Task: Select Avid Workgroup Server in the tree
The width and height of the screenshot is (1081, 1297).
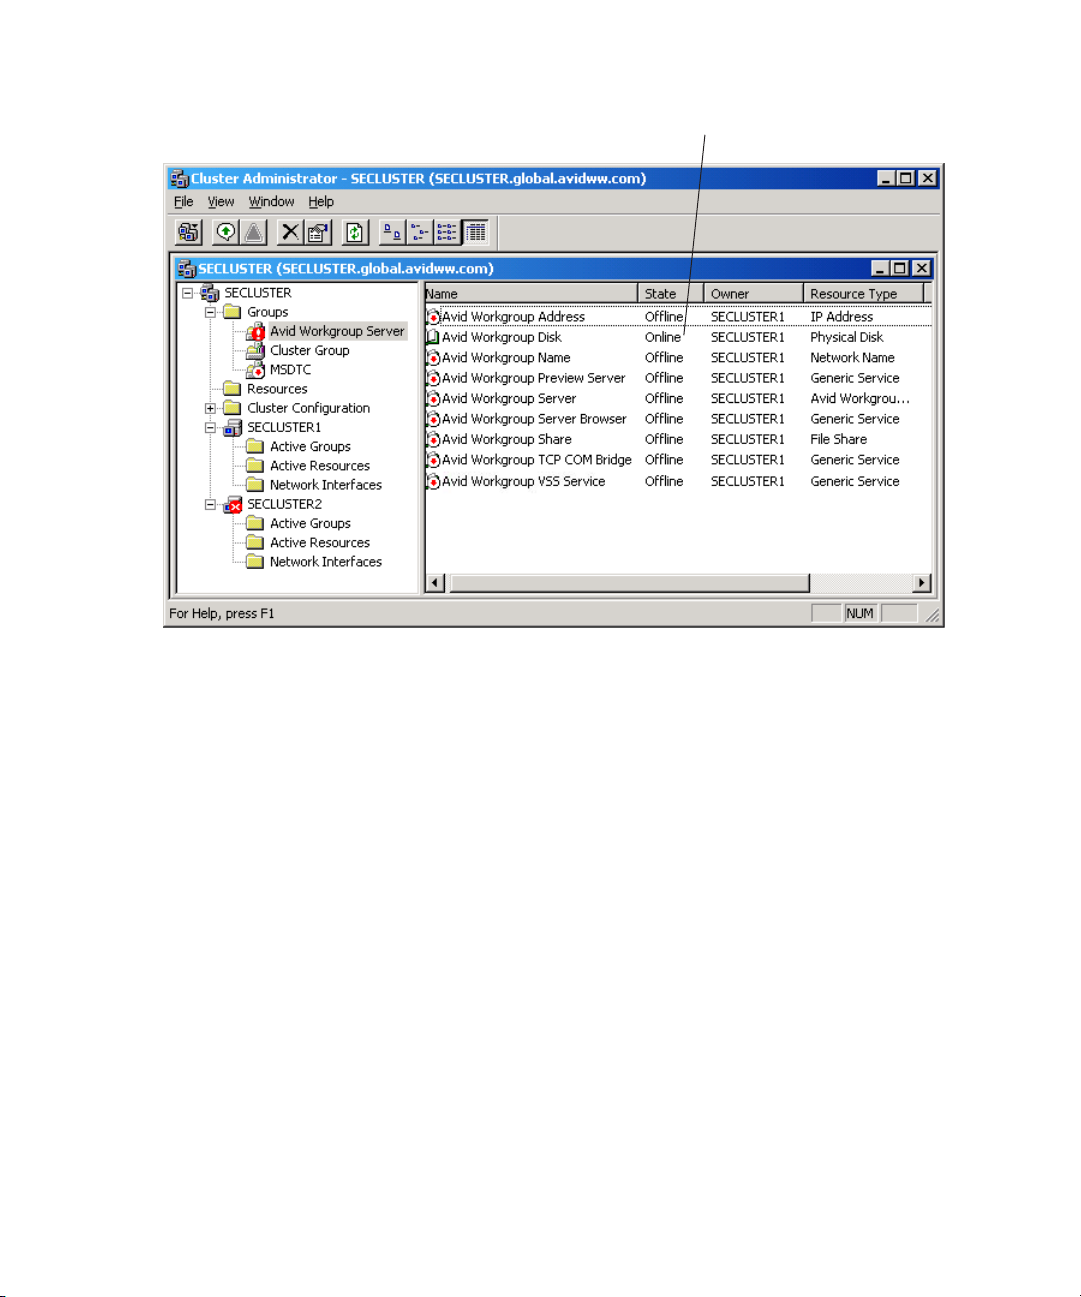Action: (337, 331)
